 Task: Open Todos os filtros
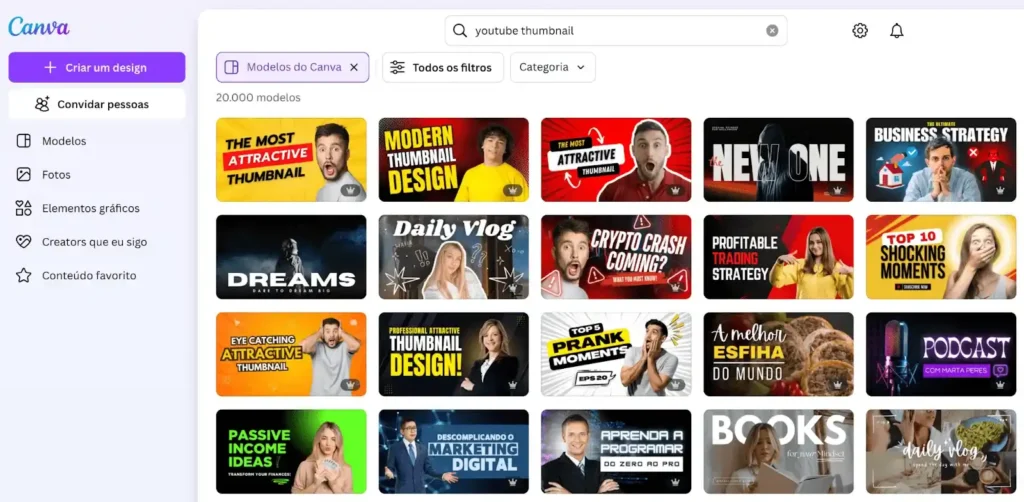(443, 67)
